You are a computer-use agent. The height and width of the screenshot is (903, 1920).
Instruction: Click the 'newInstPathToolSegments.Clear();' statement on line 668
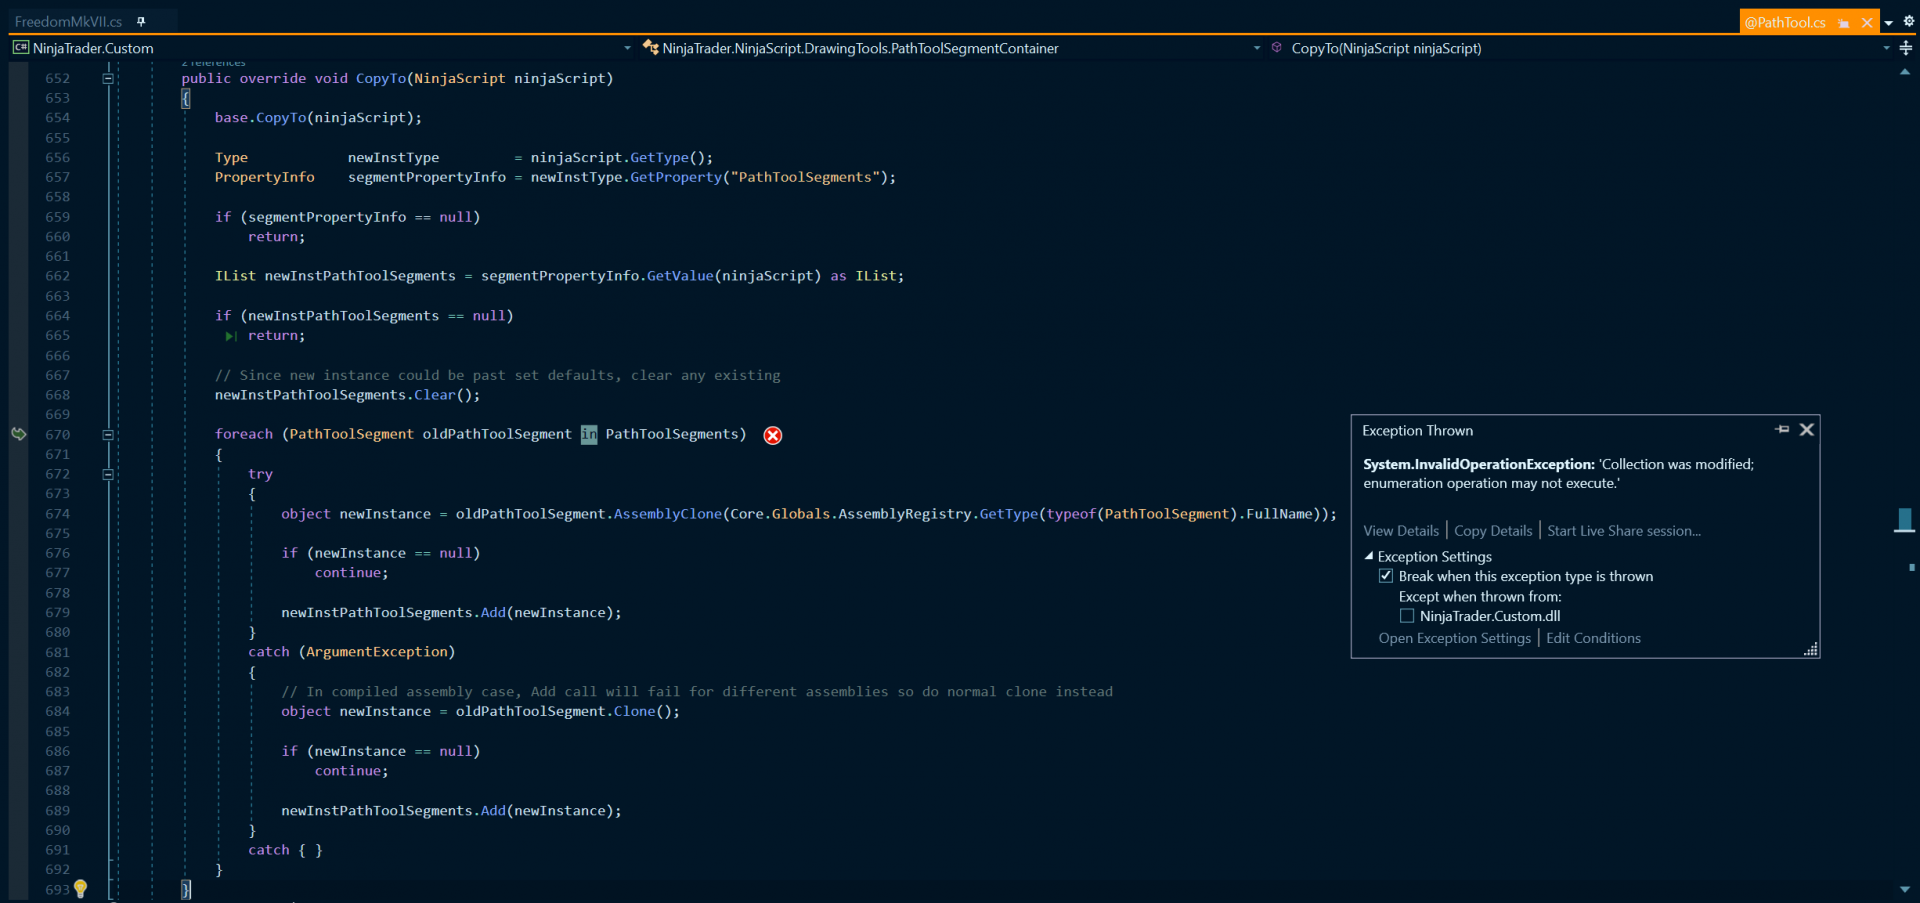(347, 395)
